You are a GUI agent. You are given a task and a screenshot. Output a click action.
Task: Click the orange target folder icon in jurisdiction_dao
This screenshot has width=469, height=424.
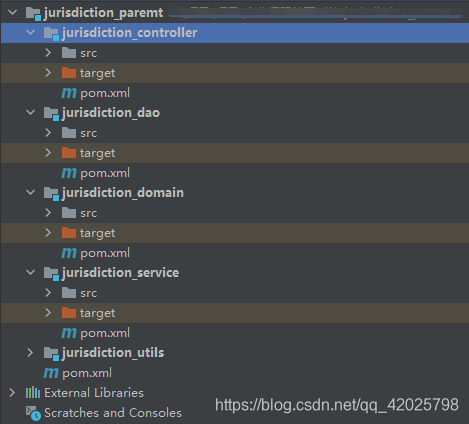click(69, 153)
